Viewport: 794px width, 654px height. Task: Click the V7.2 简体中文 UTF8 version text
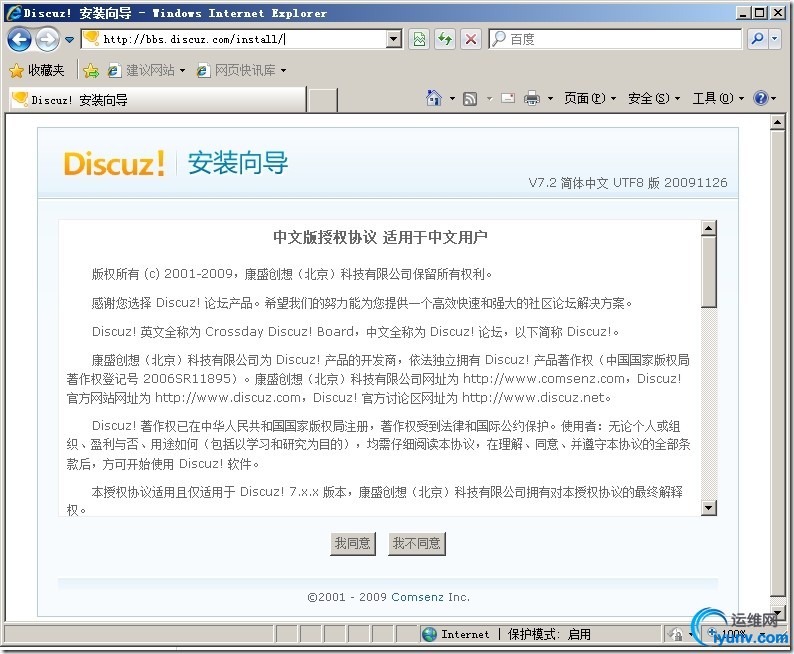pos(628,183)
